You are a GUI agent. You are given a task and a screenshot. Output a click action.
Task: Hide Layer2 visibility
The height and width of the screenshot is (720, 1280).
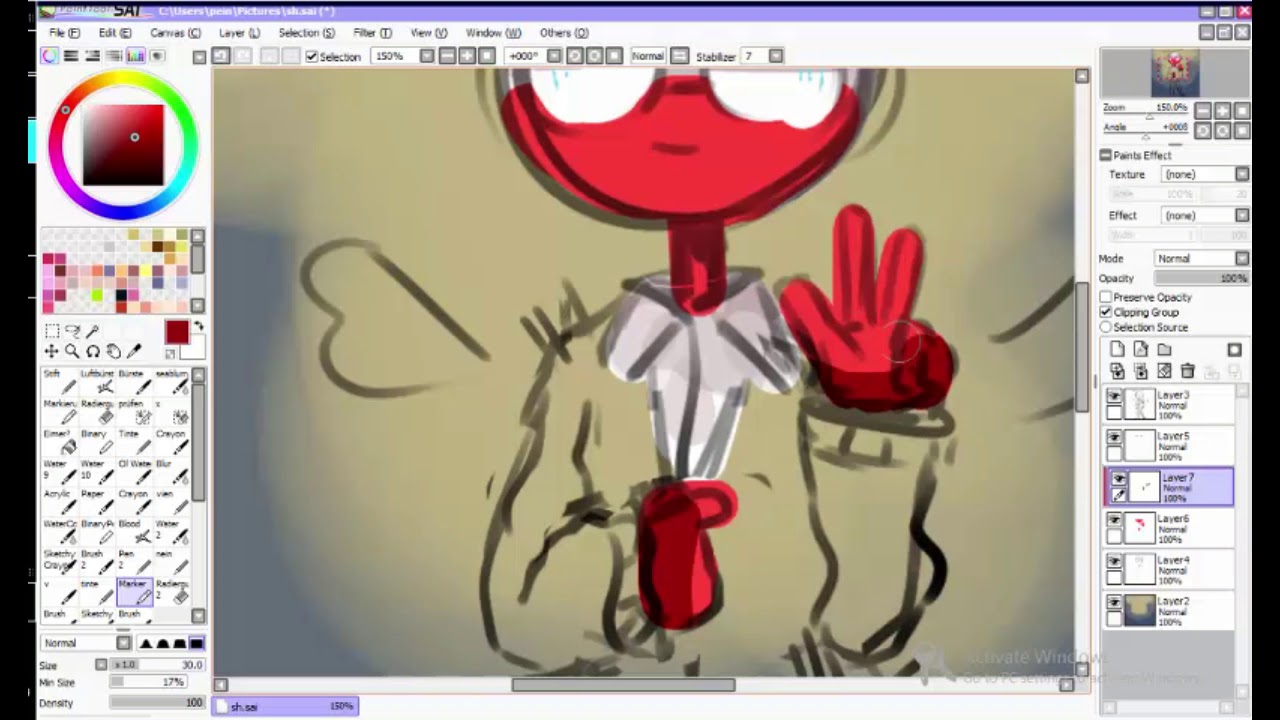pyautogui.click(x=1114, y=603)
